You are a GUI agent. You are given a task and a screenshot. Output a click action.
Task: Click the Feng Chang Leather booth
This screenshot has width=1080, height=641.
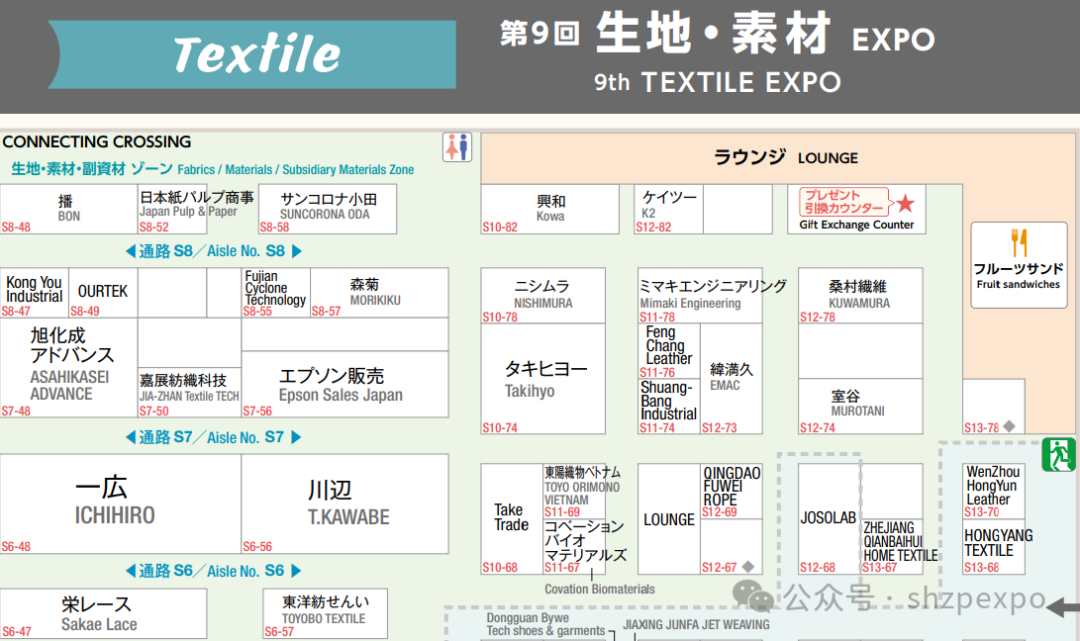pos(669,351)
